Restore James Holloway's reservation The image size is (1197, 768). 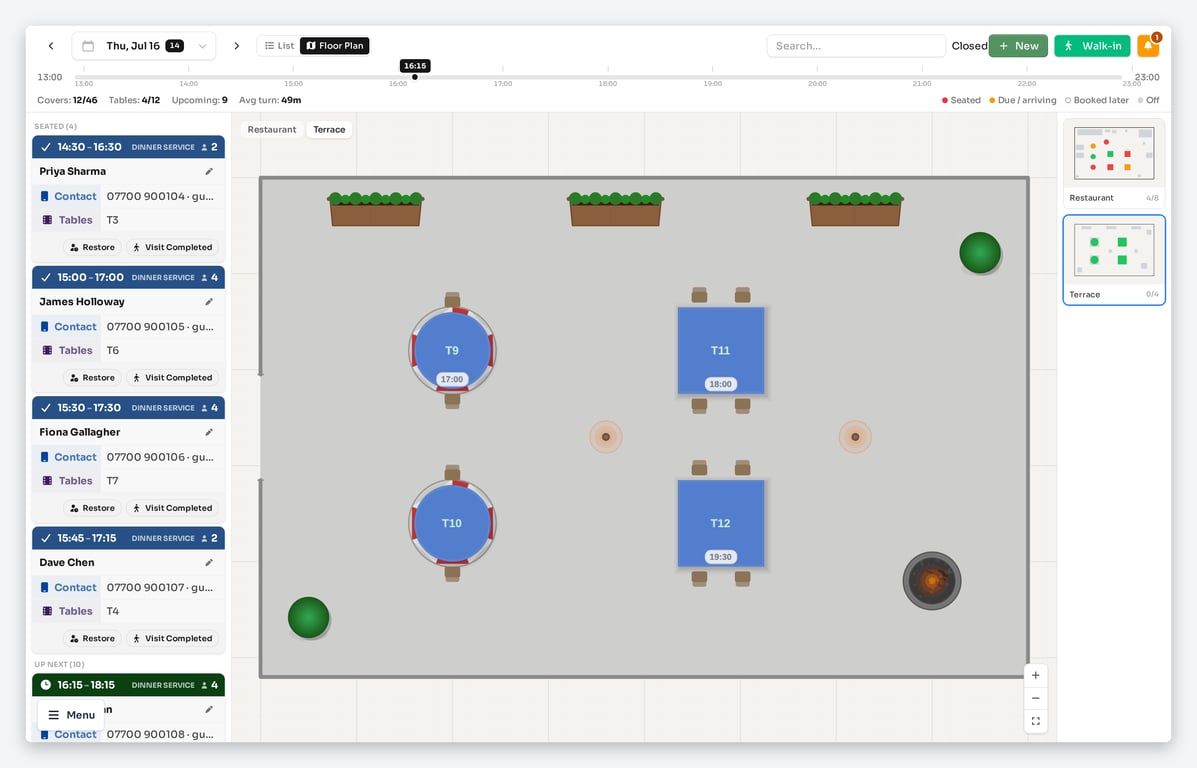point(92,378)
